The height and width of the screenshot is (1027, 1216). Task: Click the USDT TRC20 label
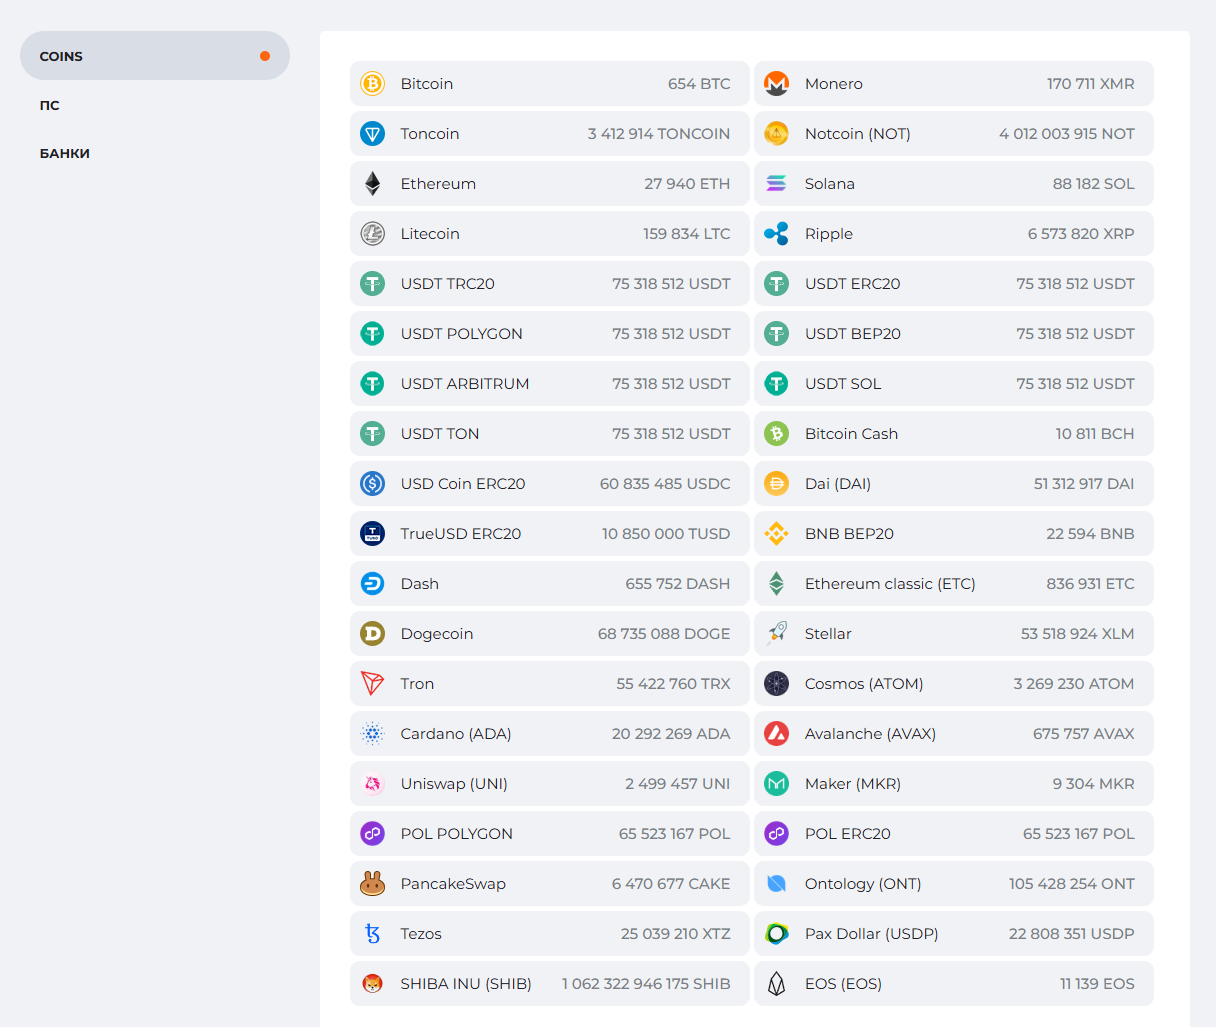[x=448, y=284]
